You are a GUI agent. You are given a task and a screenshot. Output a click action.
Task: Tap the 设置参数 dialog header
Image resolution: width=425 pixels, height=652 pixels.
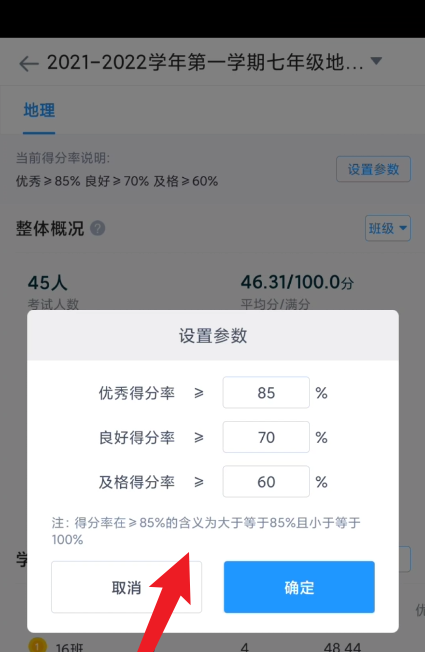[213, 335]
